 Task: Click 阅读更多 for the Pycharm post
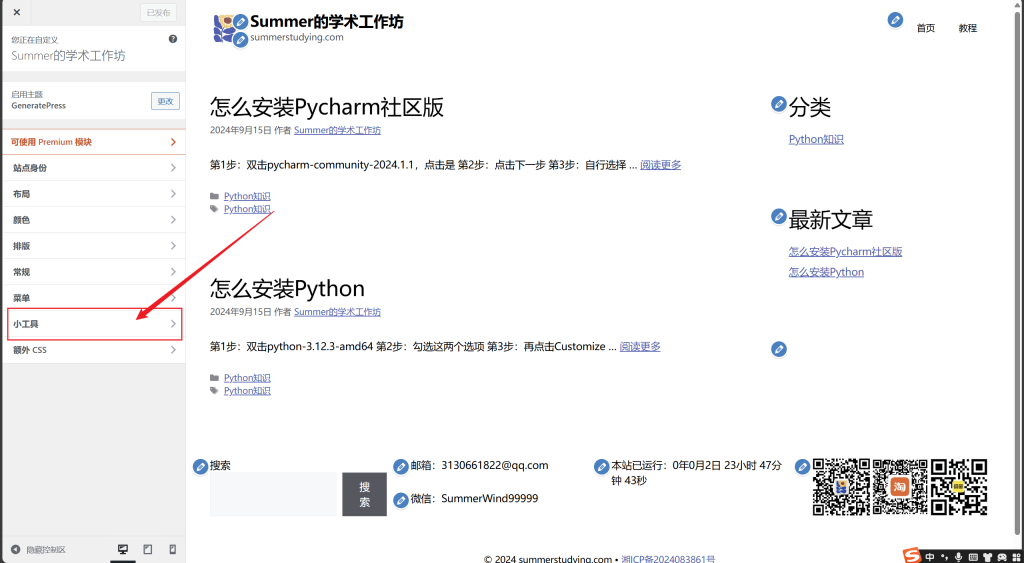(660, 165)
